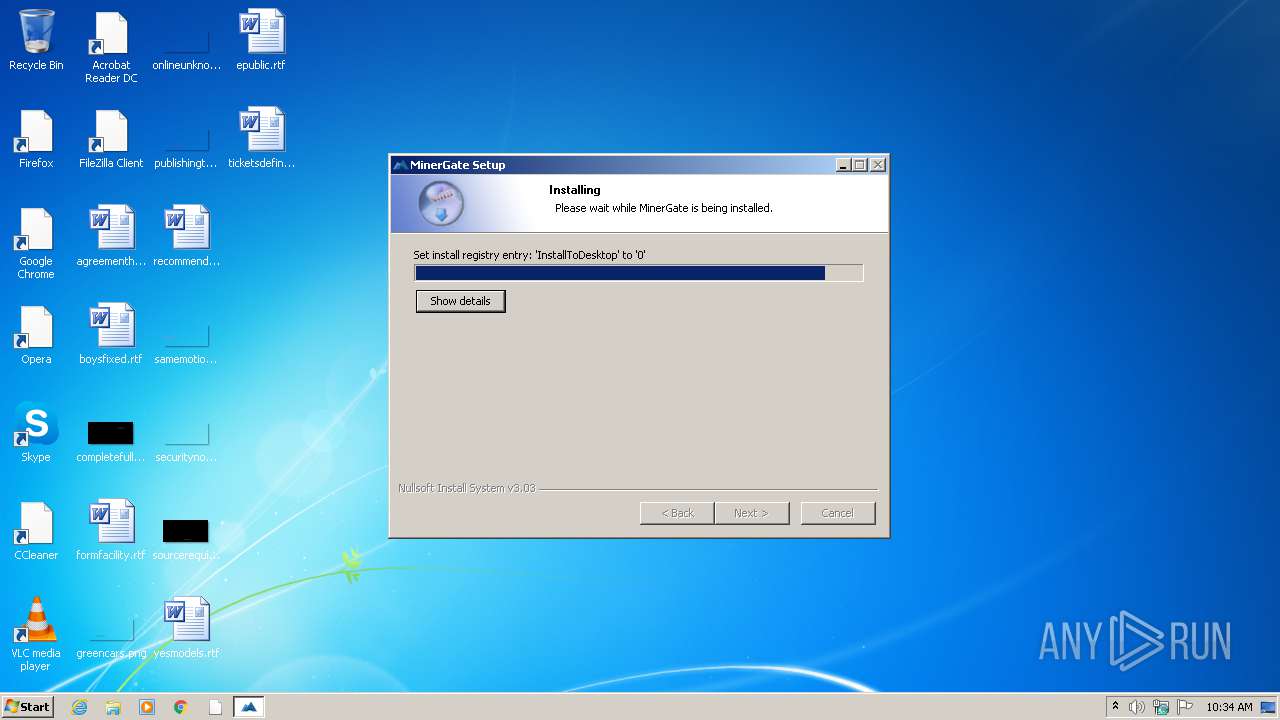Click the blank file taskbar icon
This screenshot has height=720, width=1280.
tap(215, 707)
